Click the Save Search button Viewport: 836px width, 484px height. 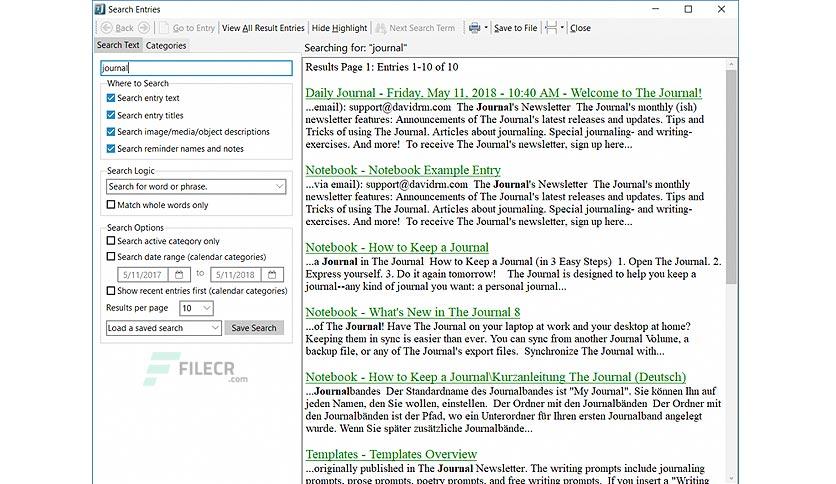click(x=254, y=328)
